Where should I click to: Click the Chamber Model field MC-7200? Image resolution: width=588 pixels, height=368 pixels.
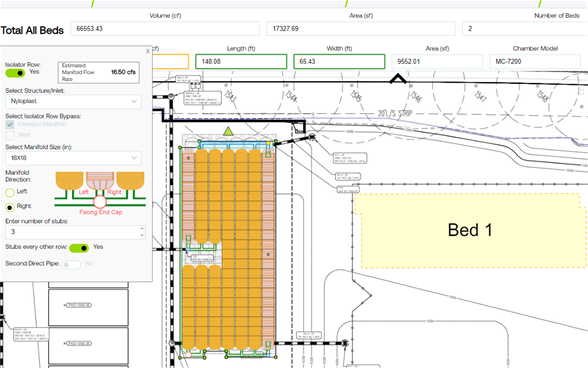click(535, 62)
